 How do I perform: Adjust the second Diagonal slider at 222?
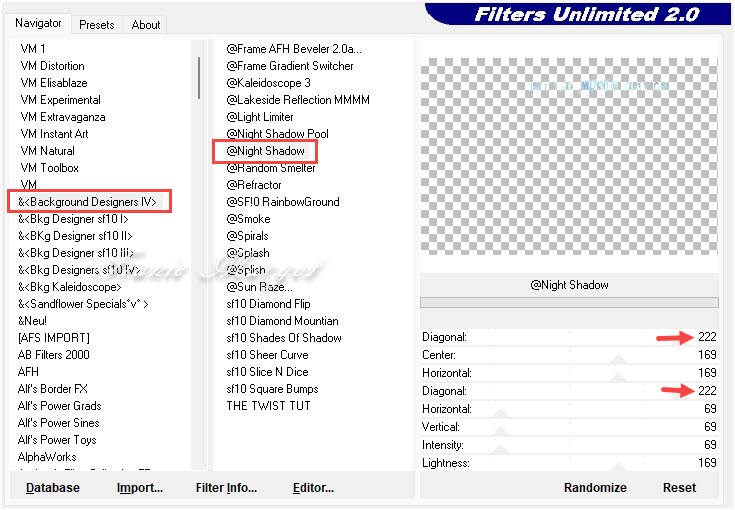(569, 391)
